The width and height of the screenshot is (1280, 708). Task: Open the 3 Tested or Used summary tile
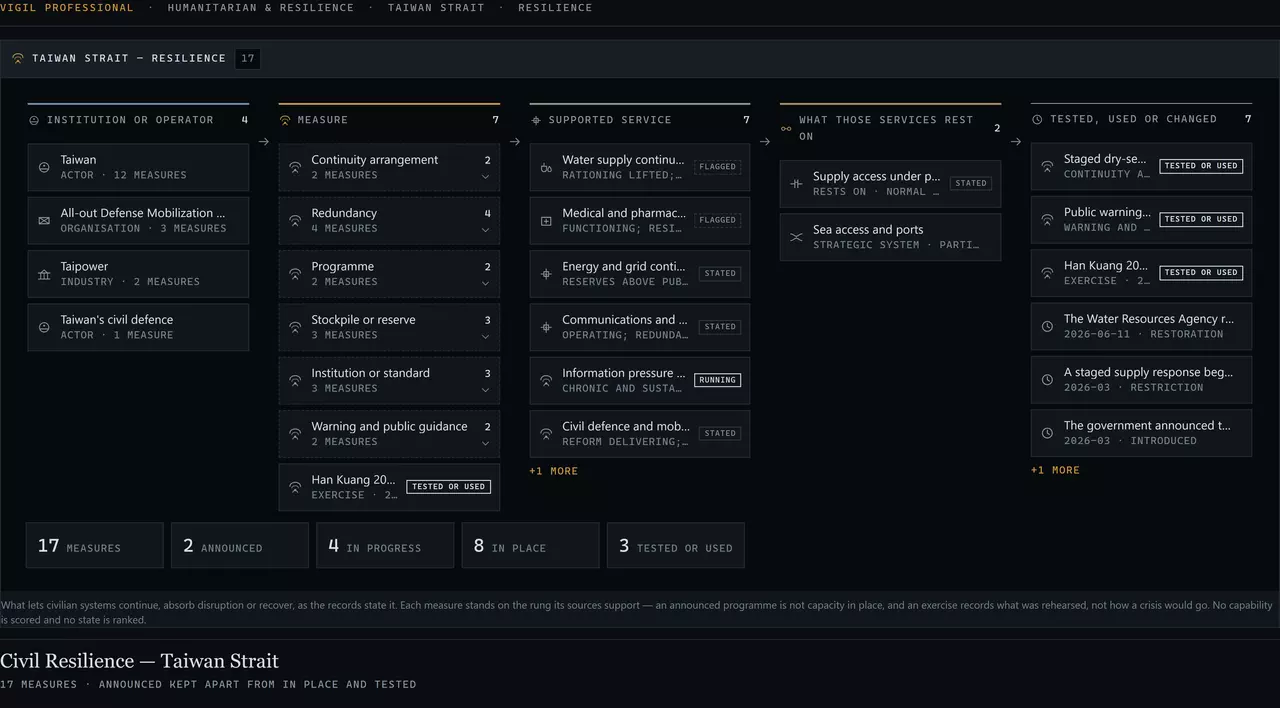[676, 546]
